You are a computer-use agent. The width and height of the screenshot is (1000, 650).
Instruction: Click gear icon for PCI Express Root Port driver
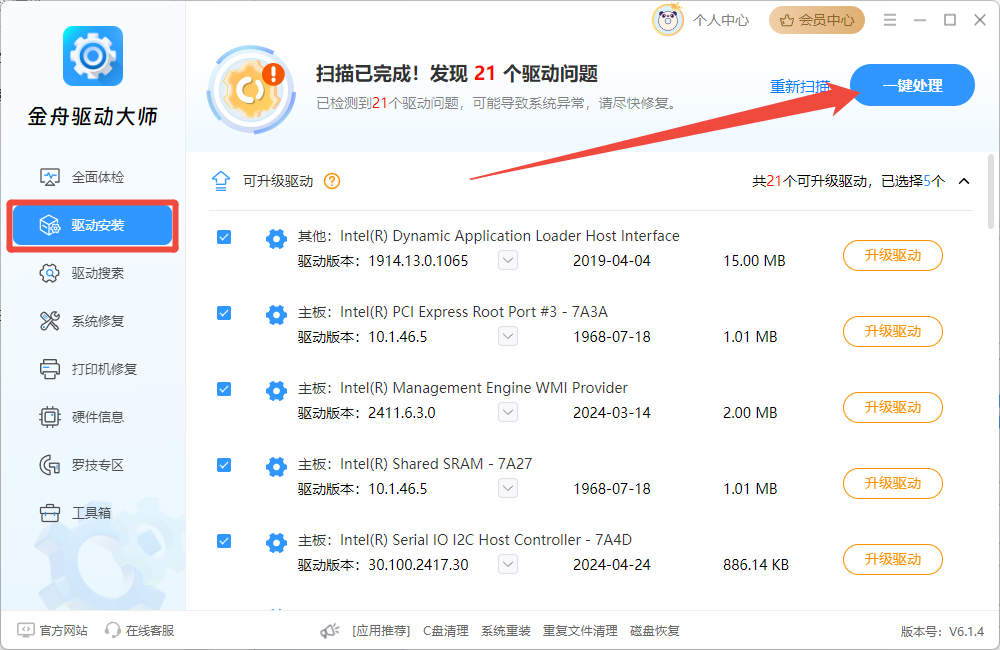276,314
